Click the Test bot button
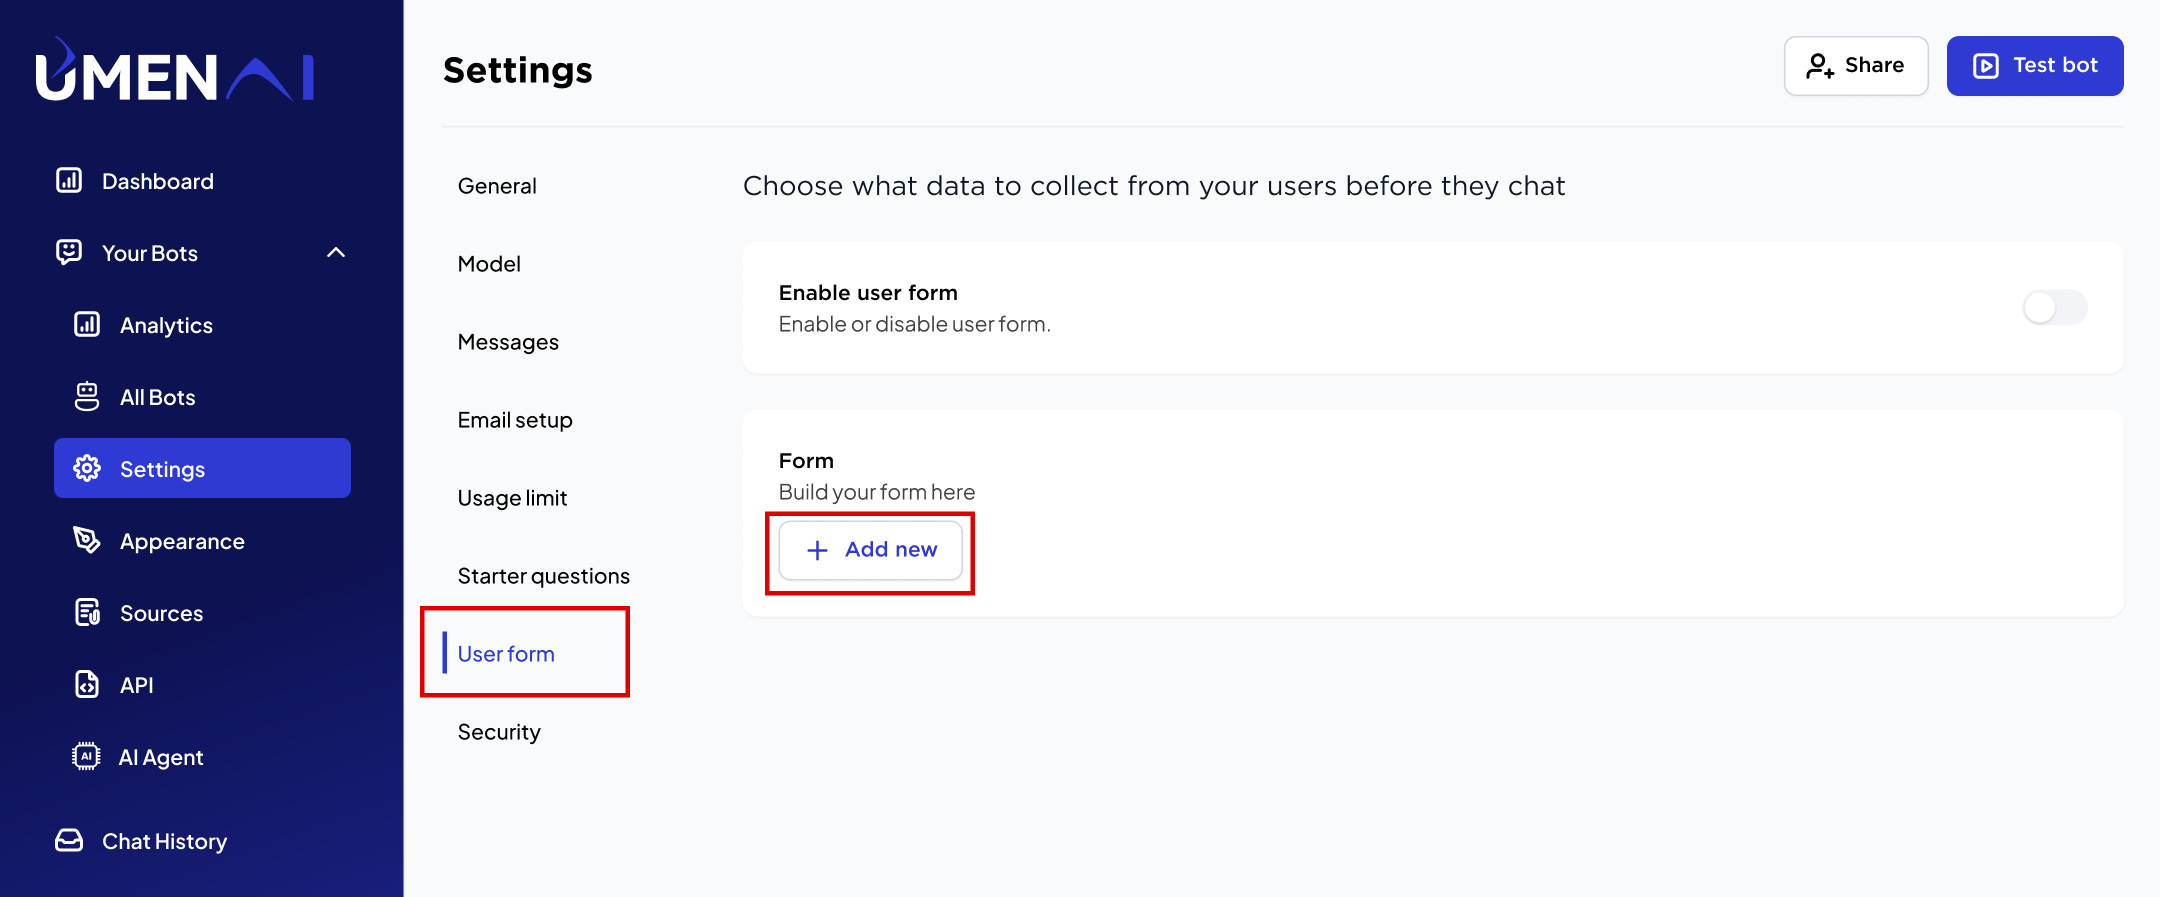Screen dimensions: 2160x897 pos(2035,66)
